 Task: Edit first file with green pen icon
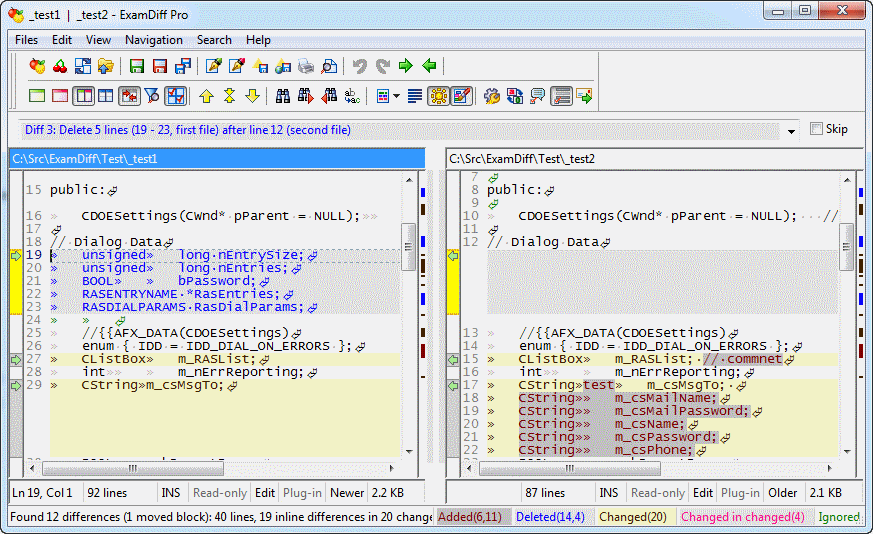click(x=214, y=66)
